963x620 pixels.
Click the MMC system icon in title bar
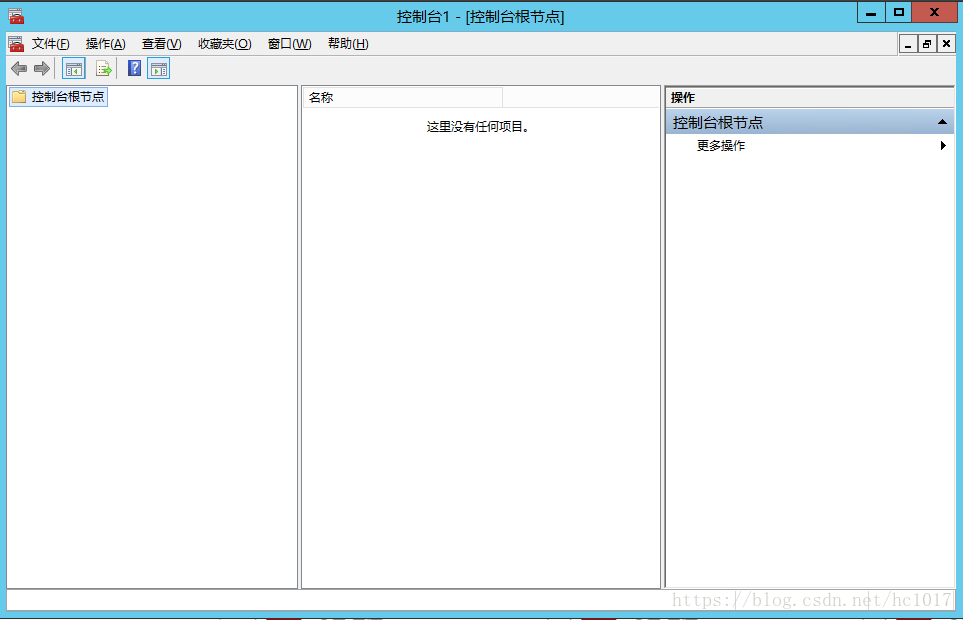[16, 15]
